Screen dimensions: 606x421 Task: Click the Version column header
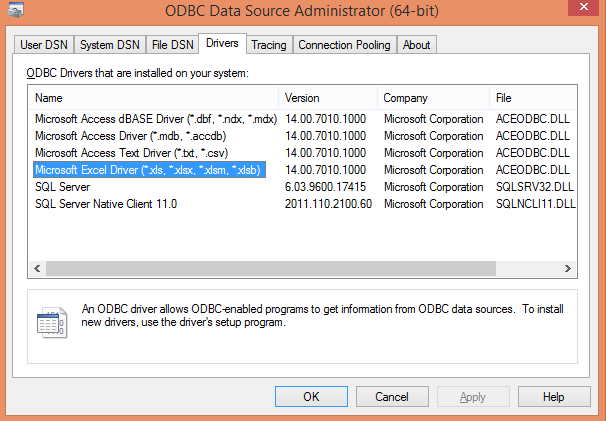click(x=328, y=98)
